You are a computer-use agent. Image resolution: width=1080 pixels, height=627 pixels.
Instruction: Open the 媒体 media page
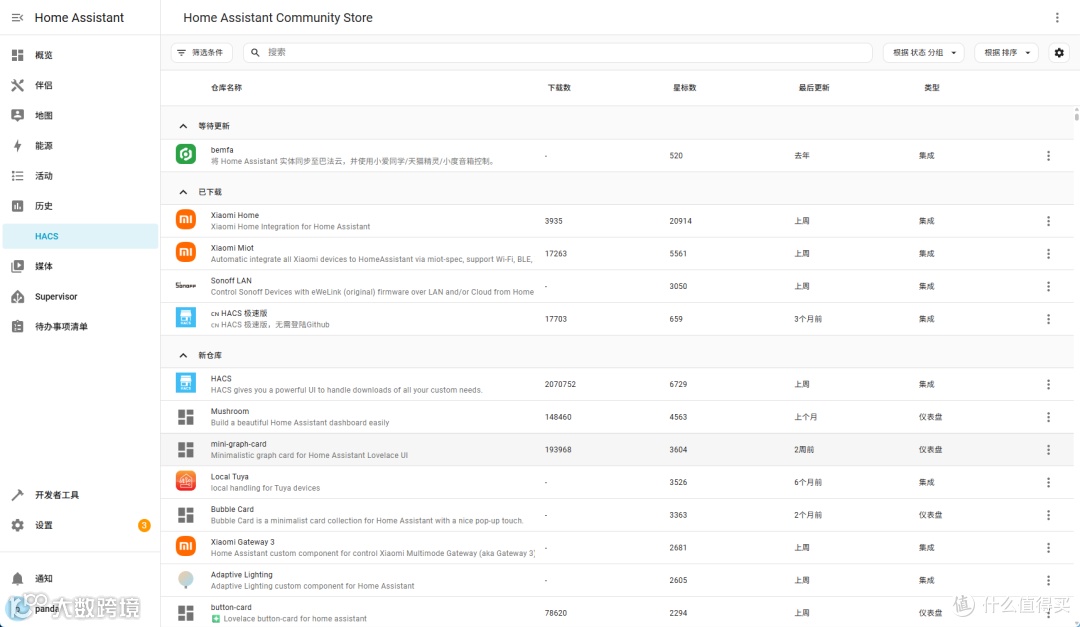pos(80,266)
